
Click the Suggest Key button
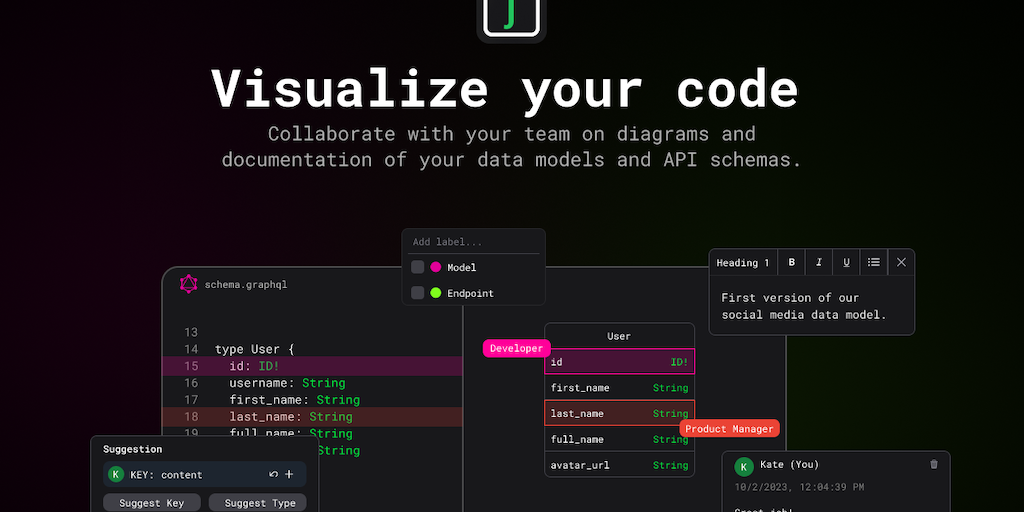(x=152, y=503)
